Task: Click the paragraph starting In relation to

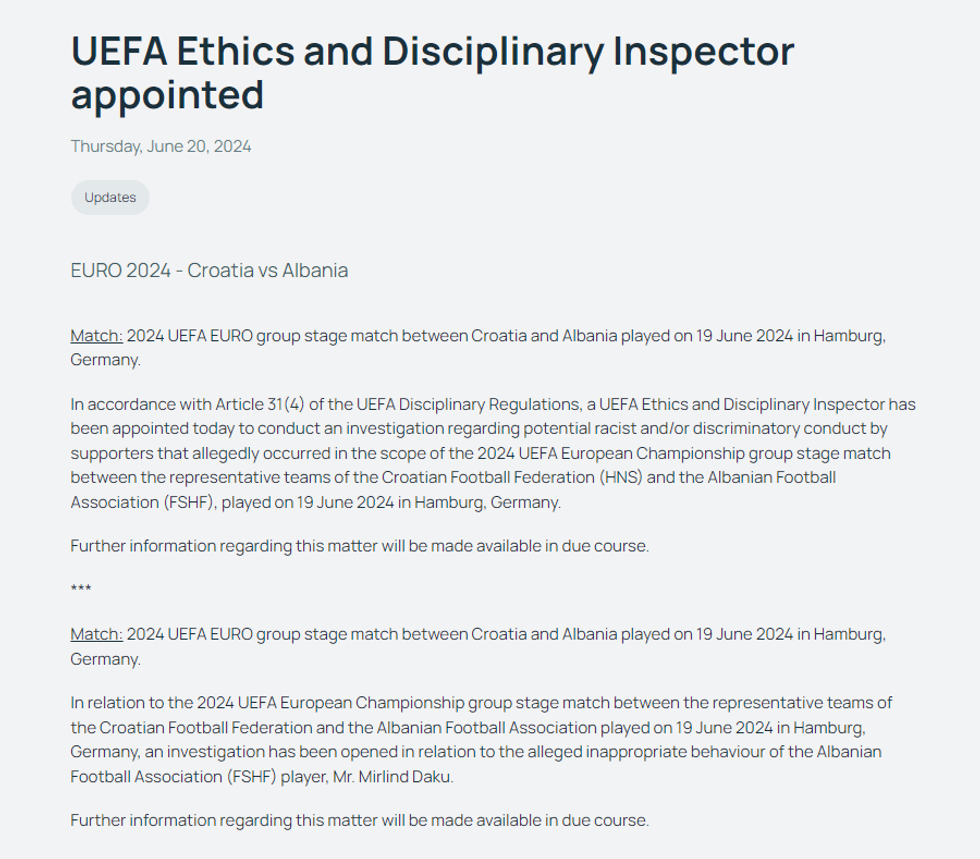Action: click(x=480, y=739)
